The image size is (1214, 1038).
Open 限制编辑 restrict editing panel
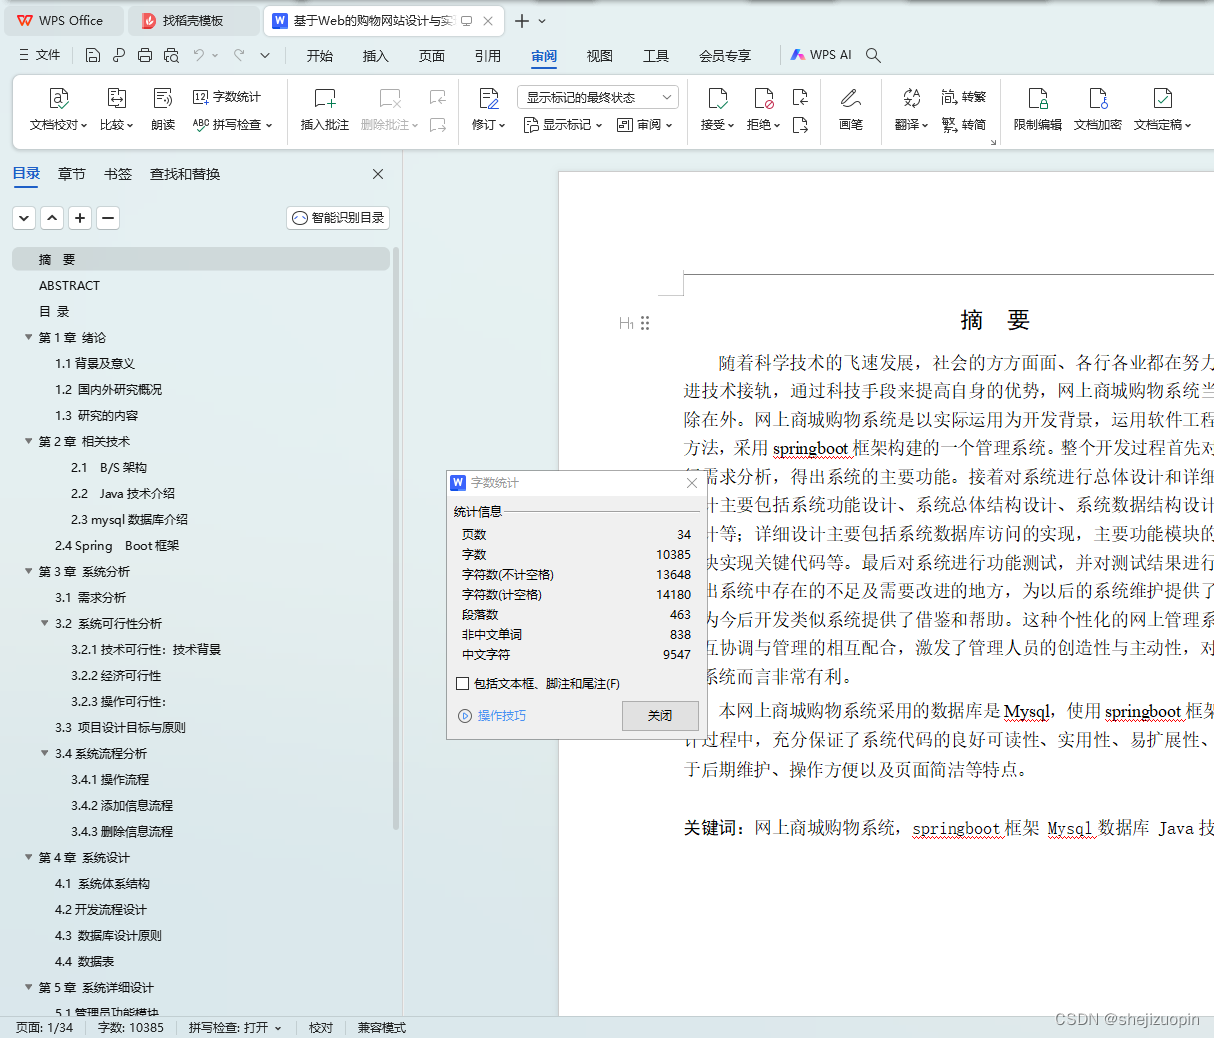click(x=1038, y=110)
